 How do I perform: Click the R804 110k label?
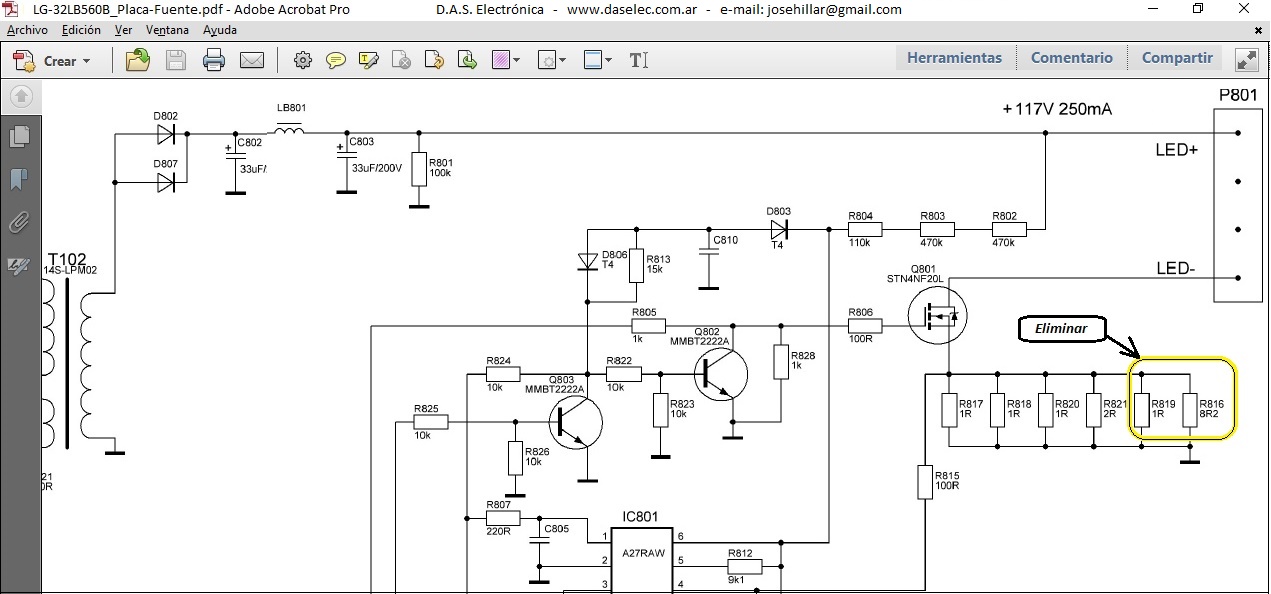point(860,229)
